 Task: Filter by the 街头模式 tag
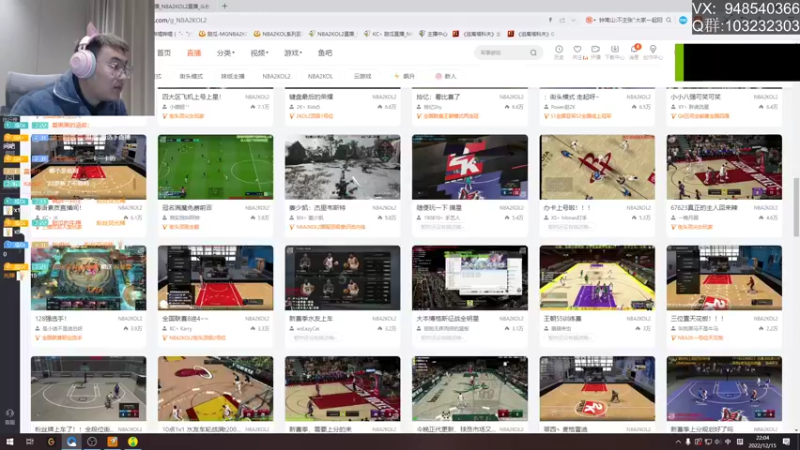(191, 76)
